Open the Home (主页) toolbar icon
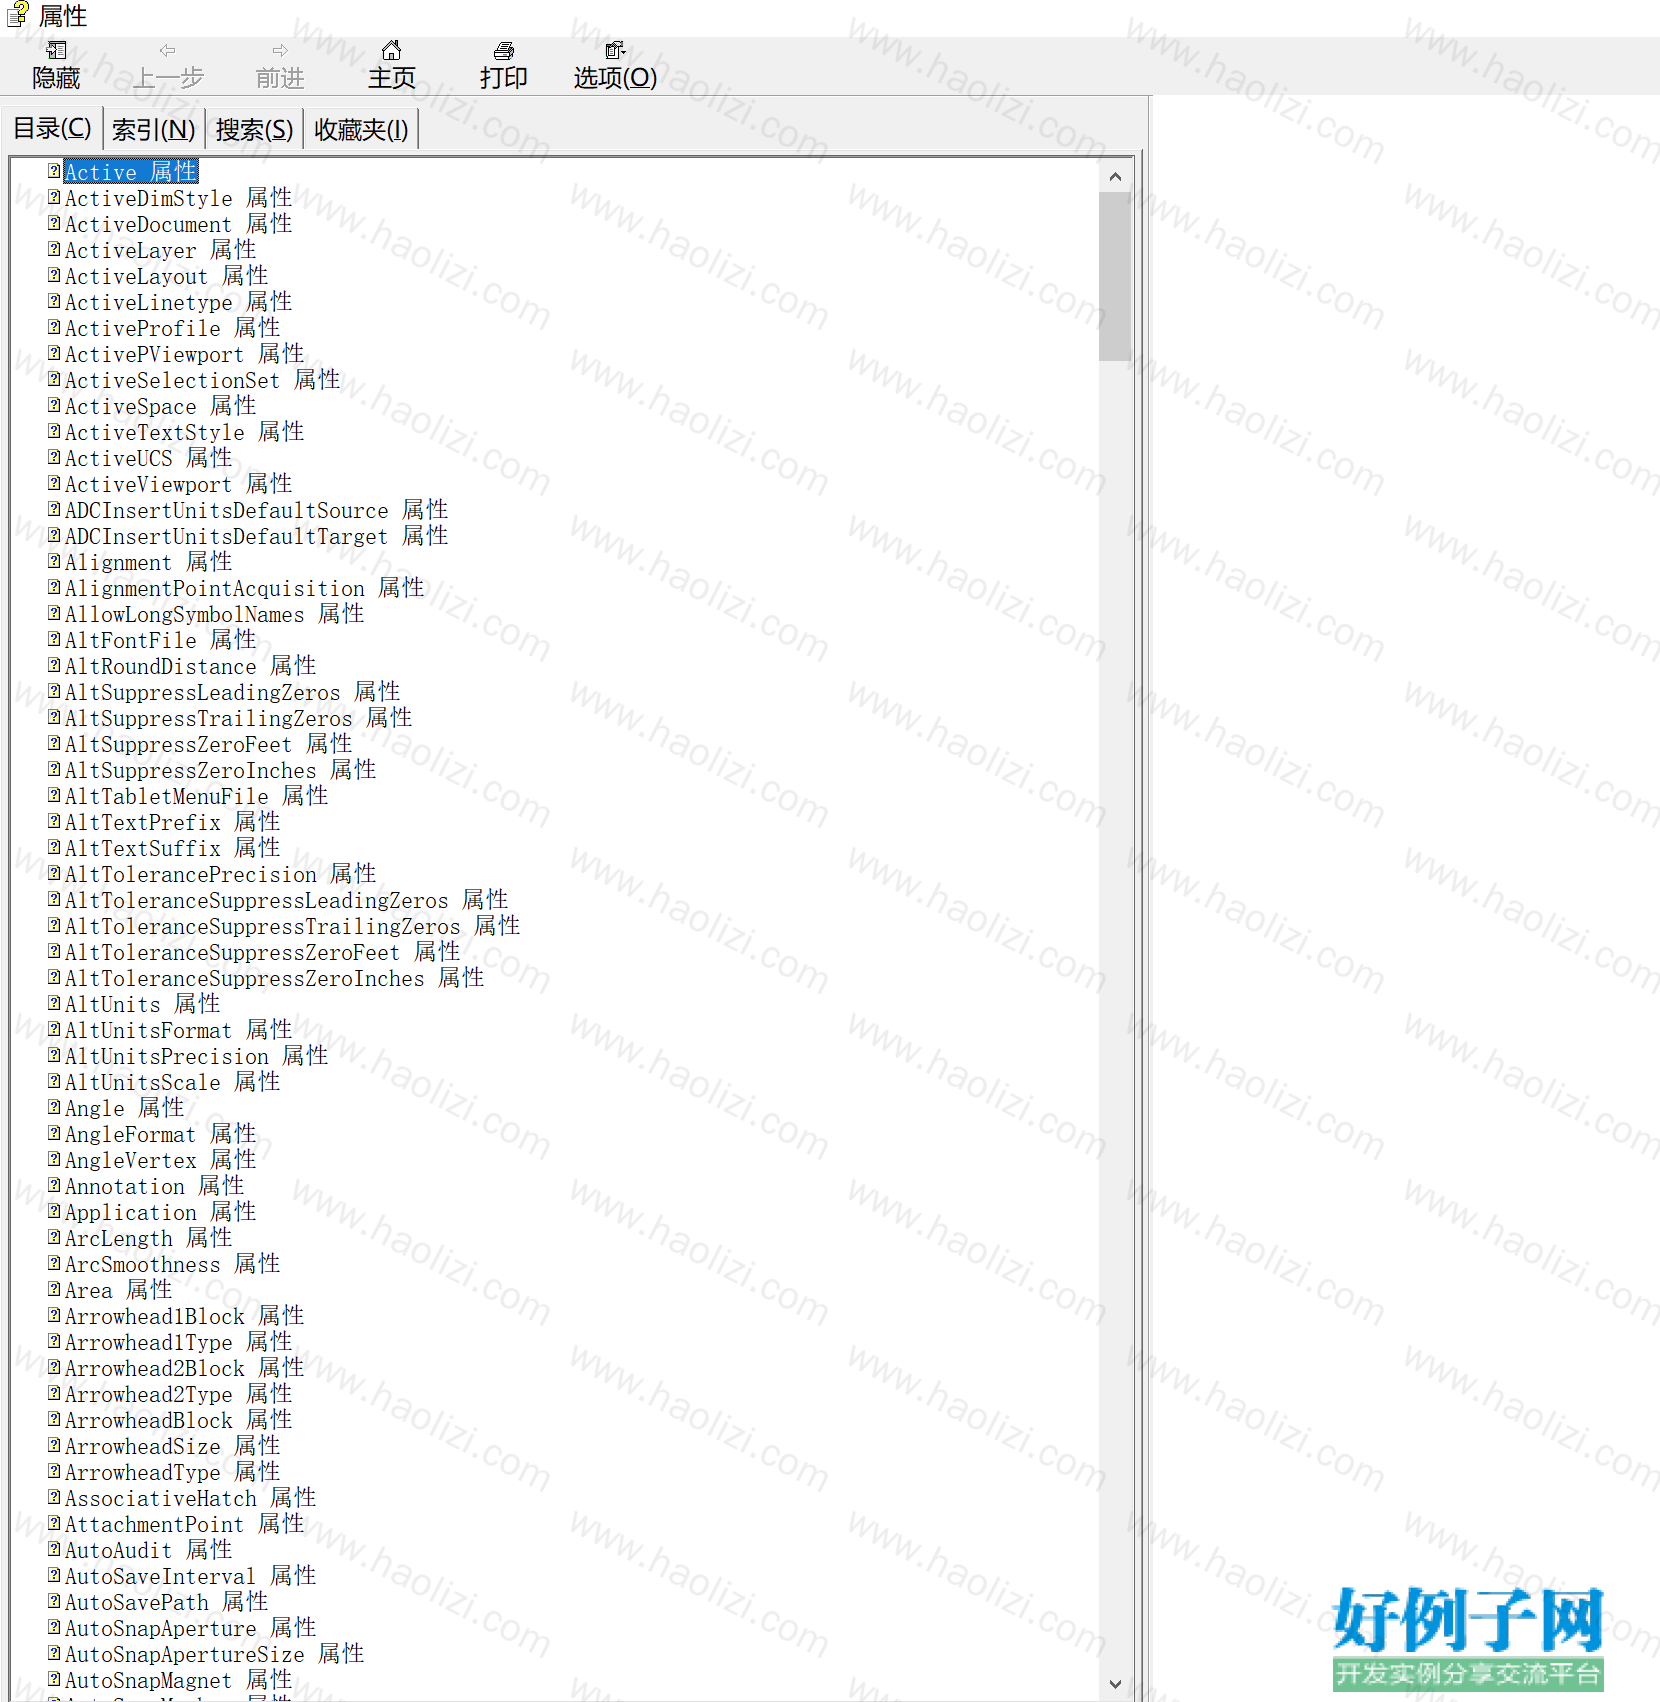1660x1702 pixels. tap(392, 50)
